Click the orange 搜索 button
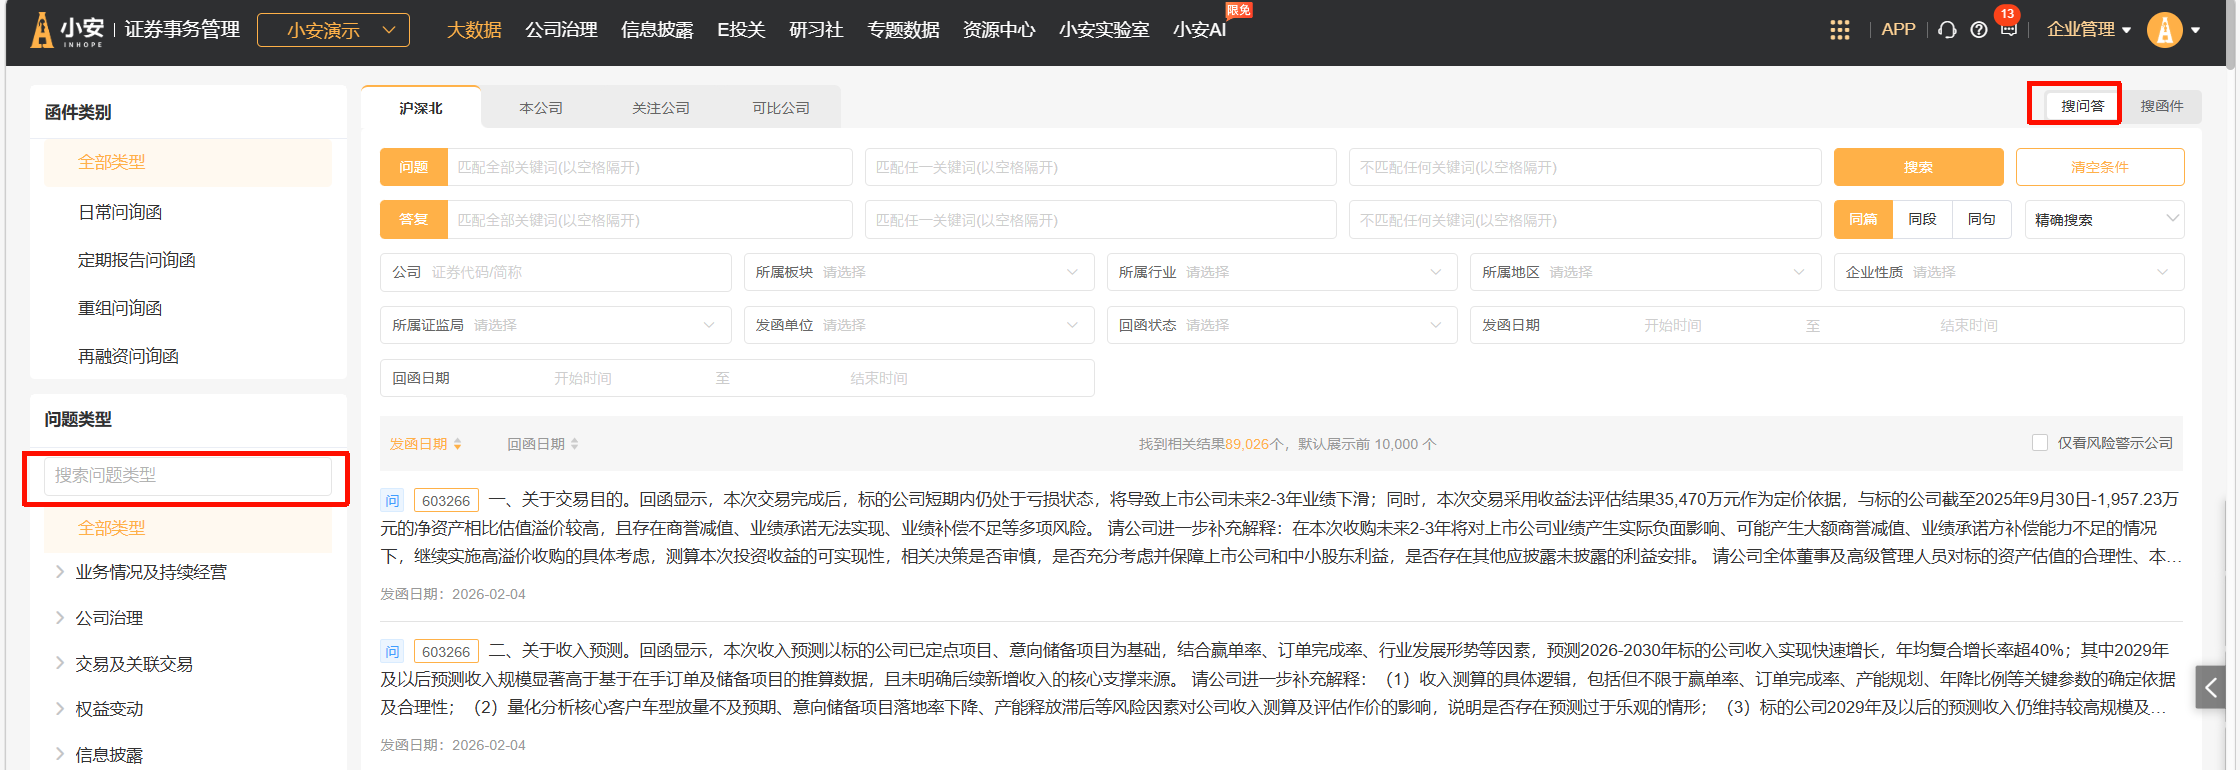This screenshot has width=2240, height=770. (1917, 167)
